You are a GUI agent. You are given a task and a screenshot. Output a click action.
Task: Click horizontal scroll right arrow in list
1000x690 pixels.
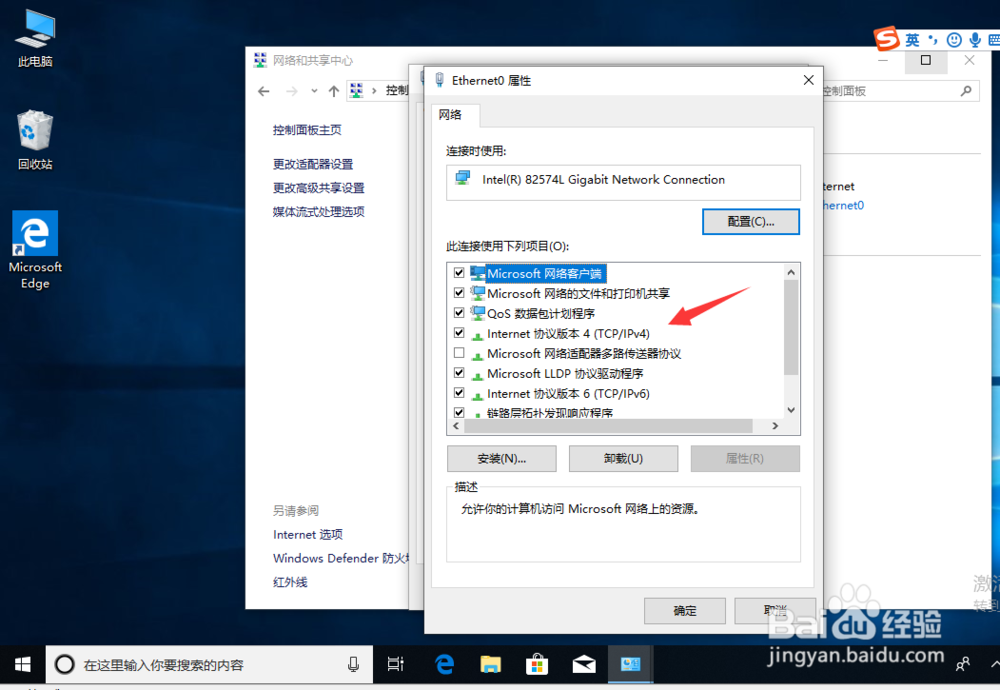[x=775, y=426]
